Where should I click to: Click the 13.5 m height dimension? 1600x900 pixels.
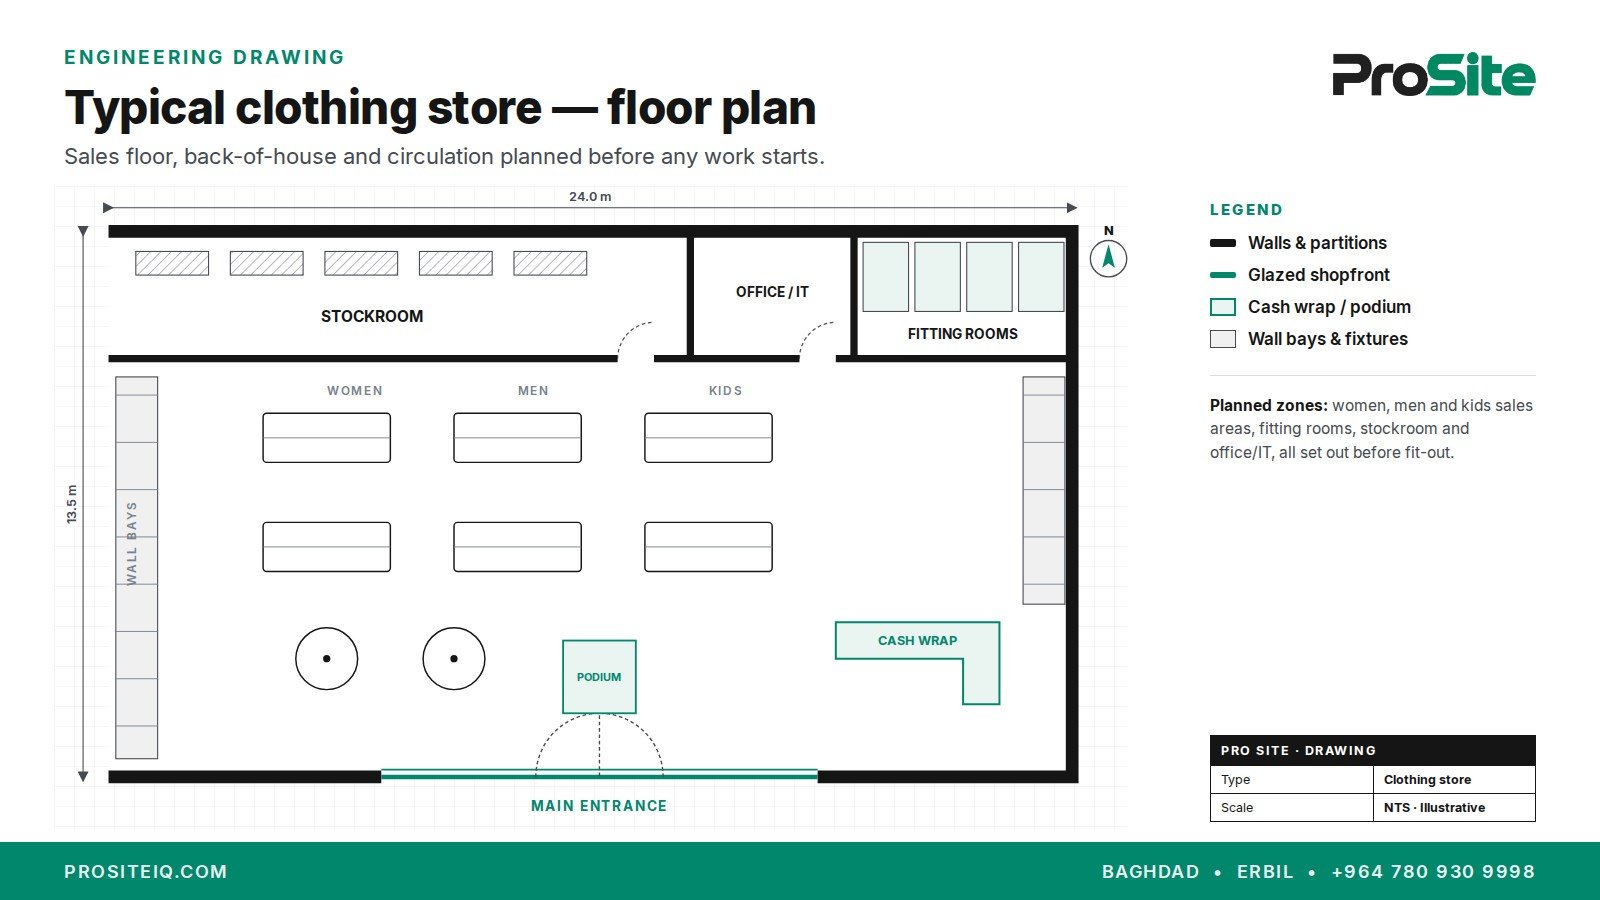click(x=72, y=504)
